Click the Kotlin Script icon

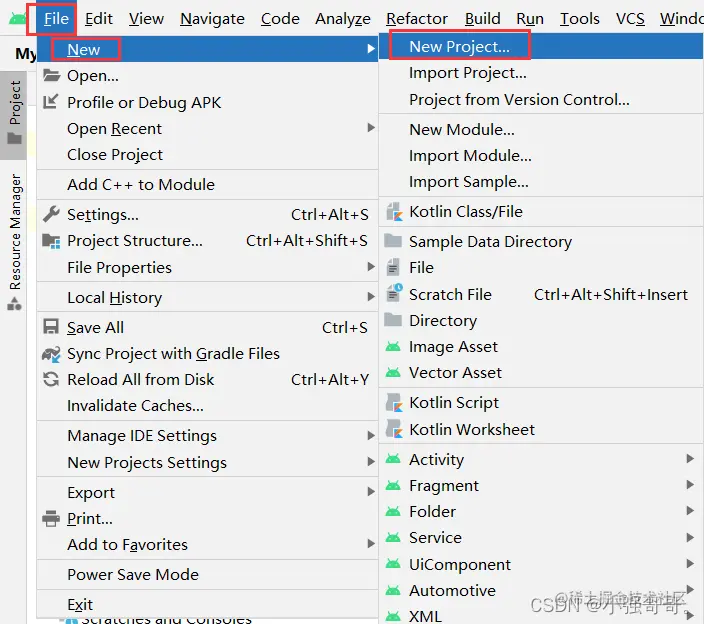point(394,402)
